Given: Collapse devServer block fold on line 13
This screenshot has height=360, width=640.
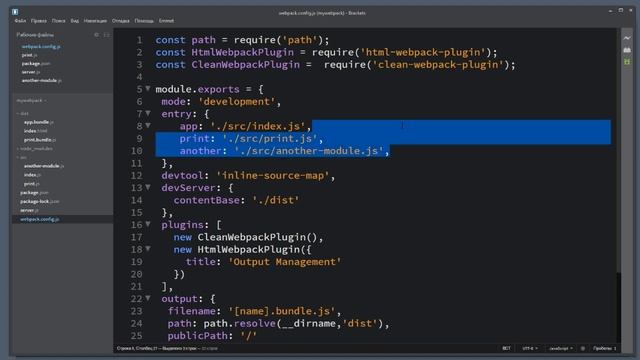Looking at the screenshot, I should [x=148, y=187].
